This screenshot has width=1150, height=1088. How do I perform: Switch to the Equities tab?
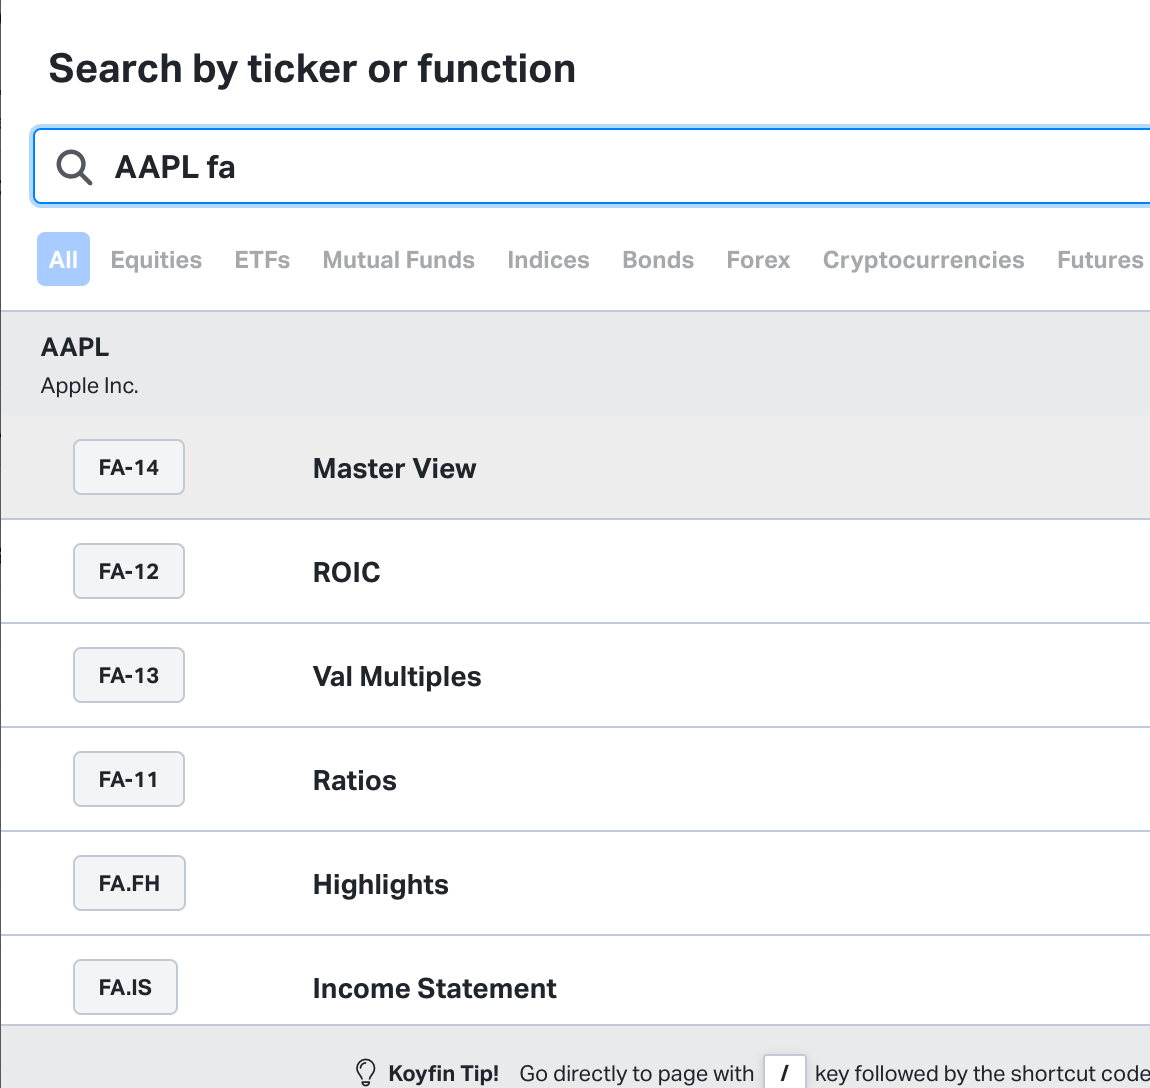(156, 260)
